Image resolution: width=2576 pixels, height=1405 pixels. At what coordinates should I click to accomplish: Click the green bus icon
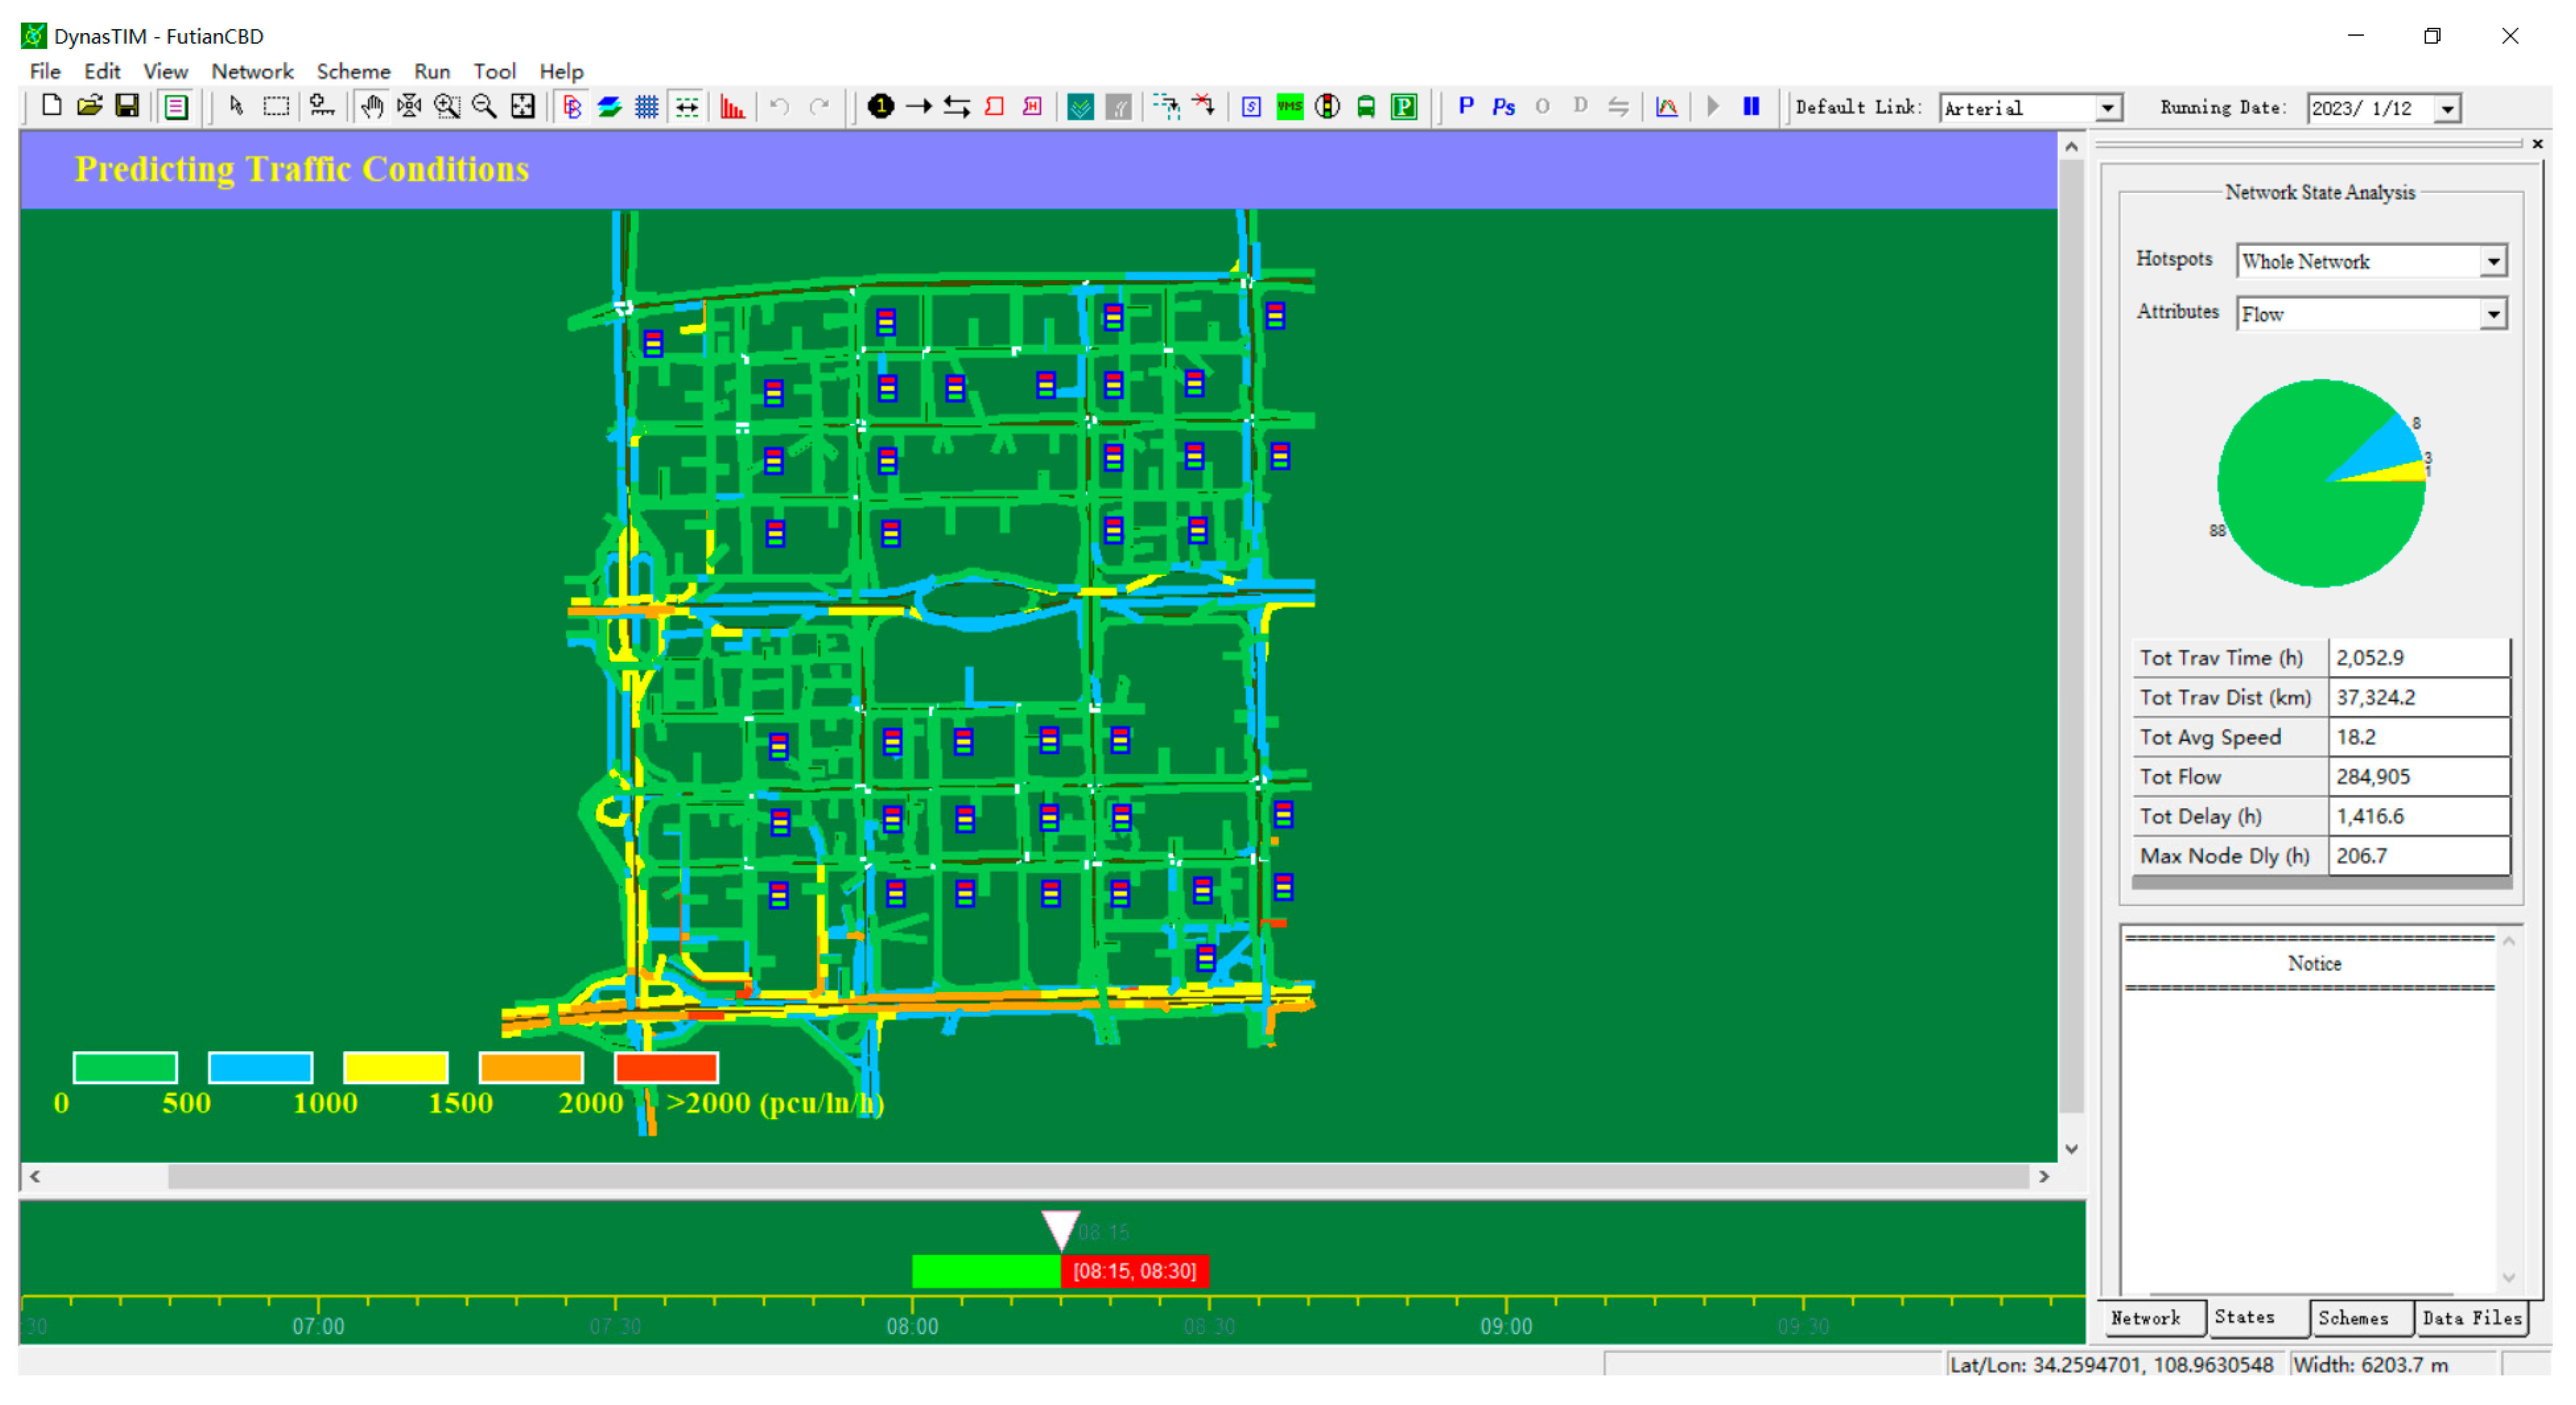(x=1365, y=106)
